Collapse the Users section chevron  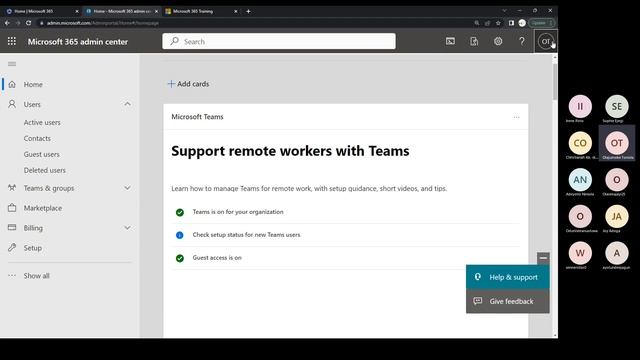127,104
